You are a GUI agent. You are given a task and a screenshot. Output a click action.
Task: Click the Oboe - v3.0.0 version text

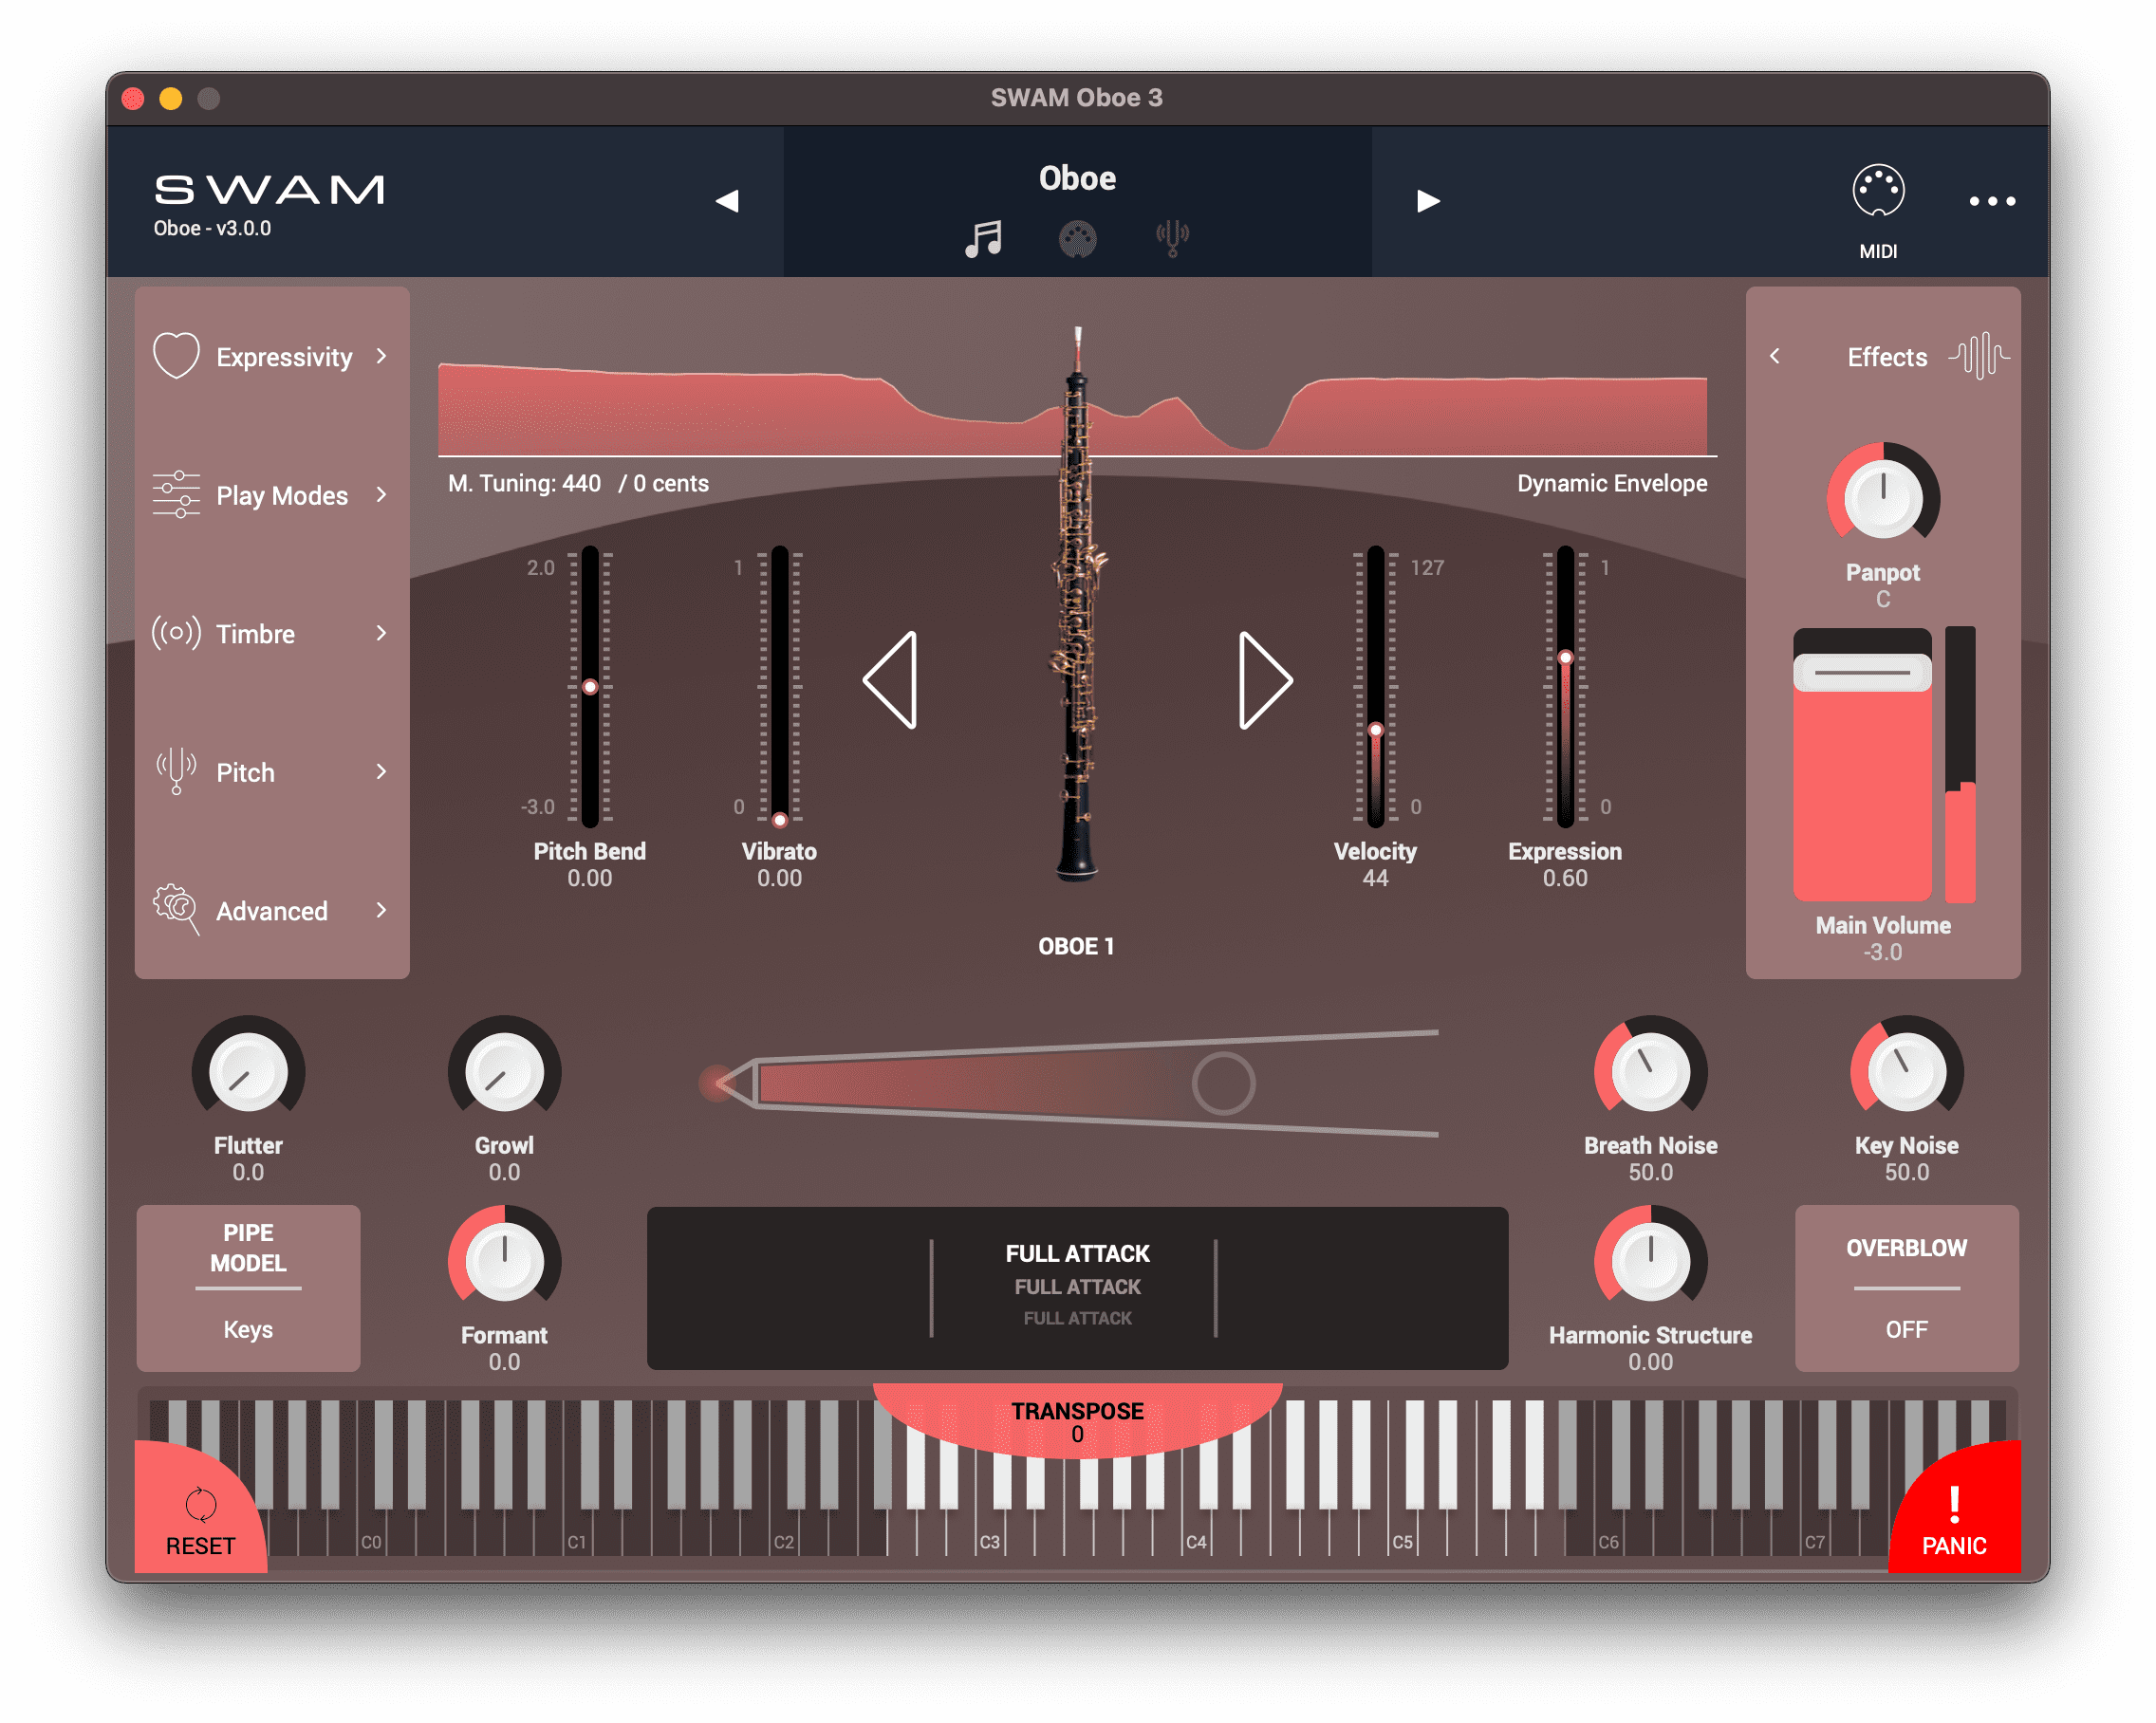[x=212, y=229]
